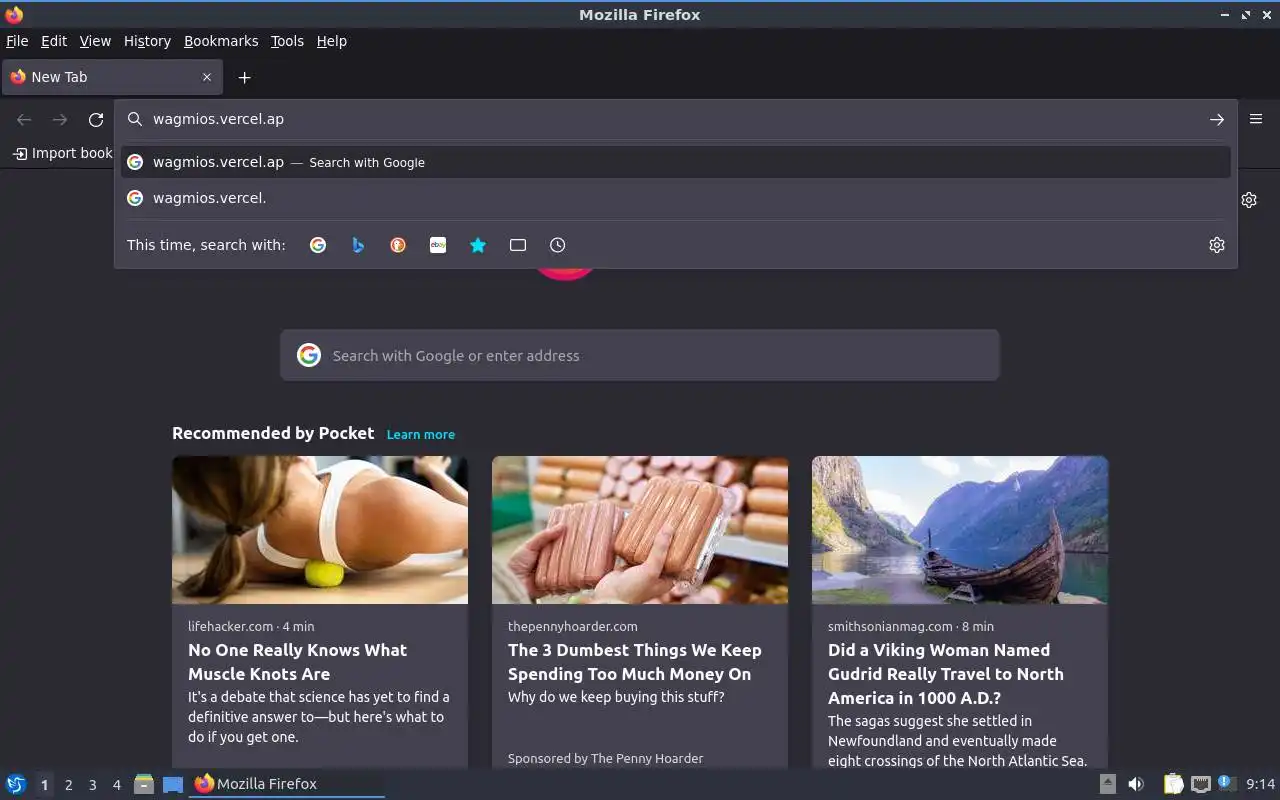
Task: Choose 'wagmios.vercel.ap — Search with Google' suggestion
Action: point(676,162)
